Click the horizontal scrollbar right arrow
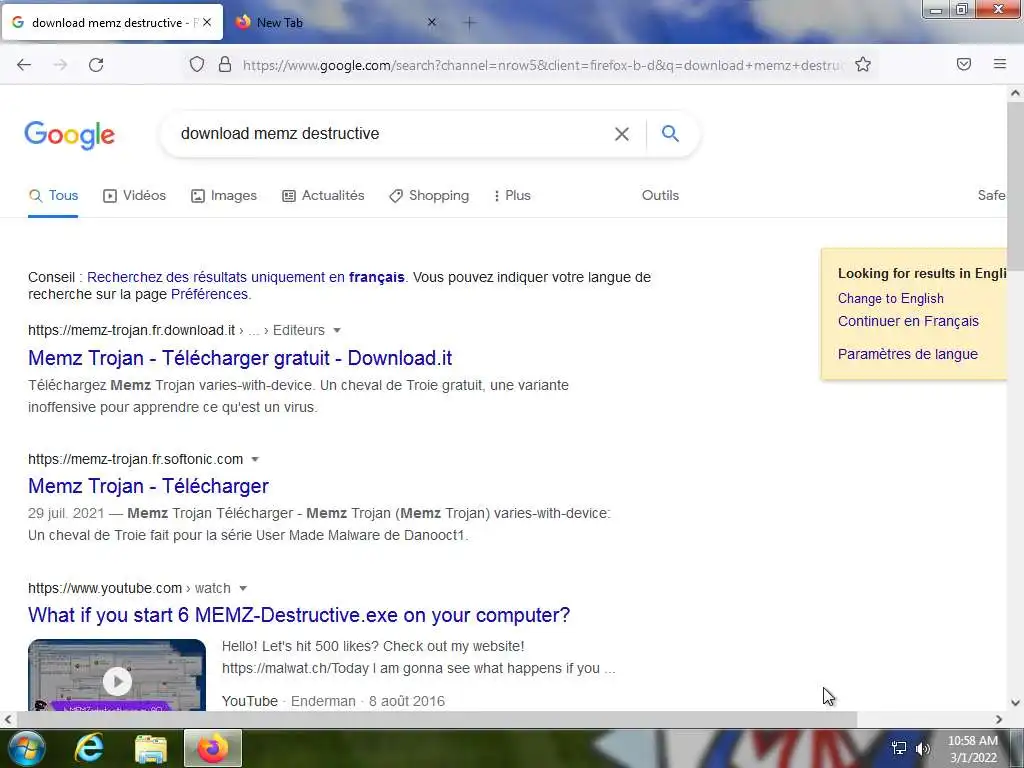This screenshot has height=768, width=1024. [x=999, y=720]
